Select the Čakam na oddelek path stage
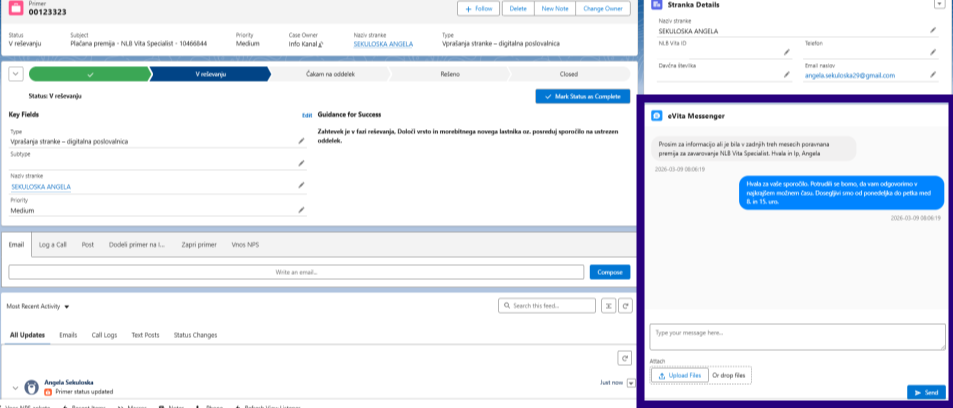Viewport: 953px width, 408px height. point(330,74)
